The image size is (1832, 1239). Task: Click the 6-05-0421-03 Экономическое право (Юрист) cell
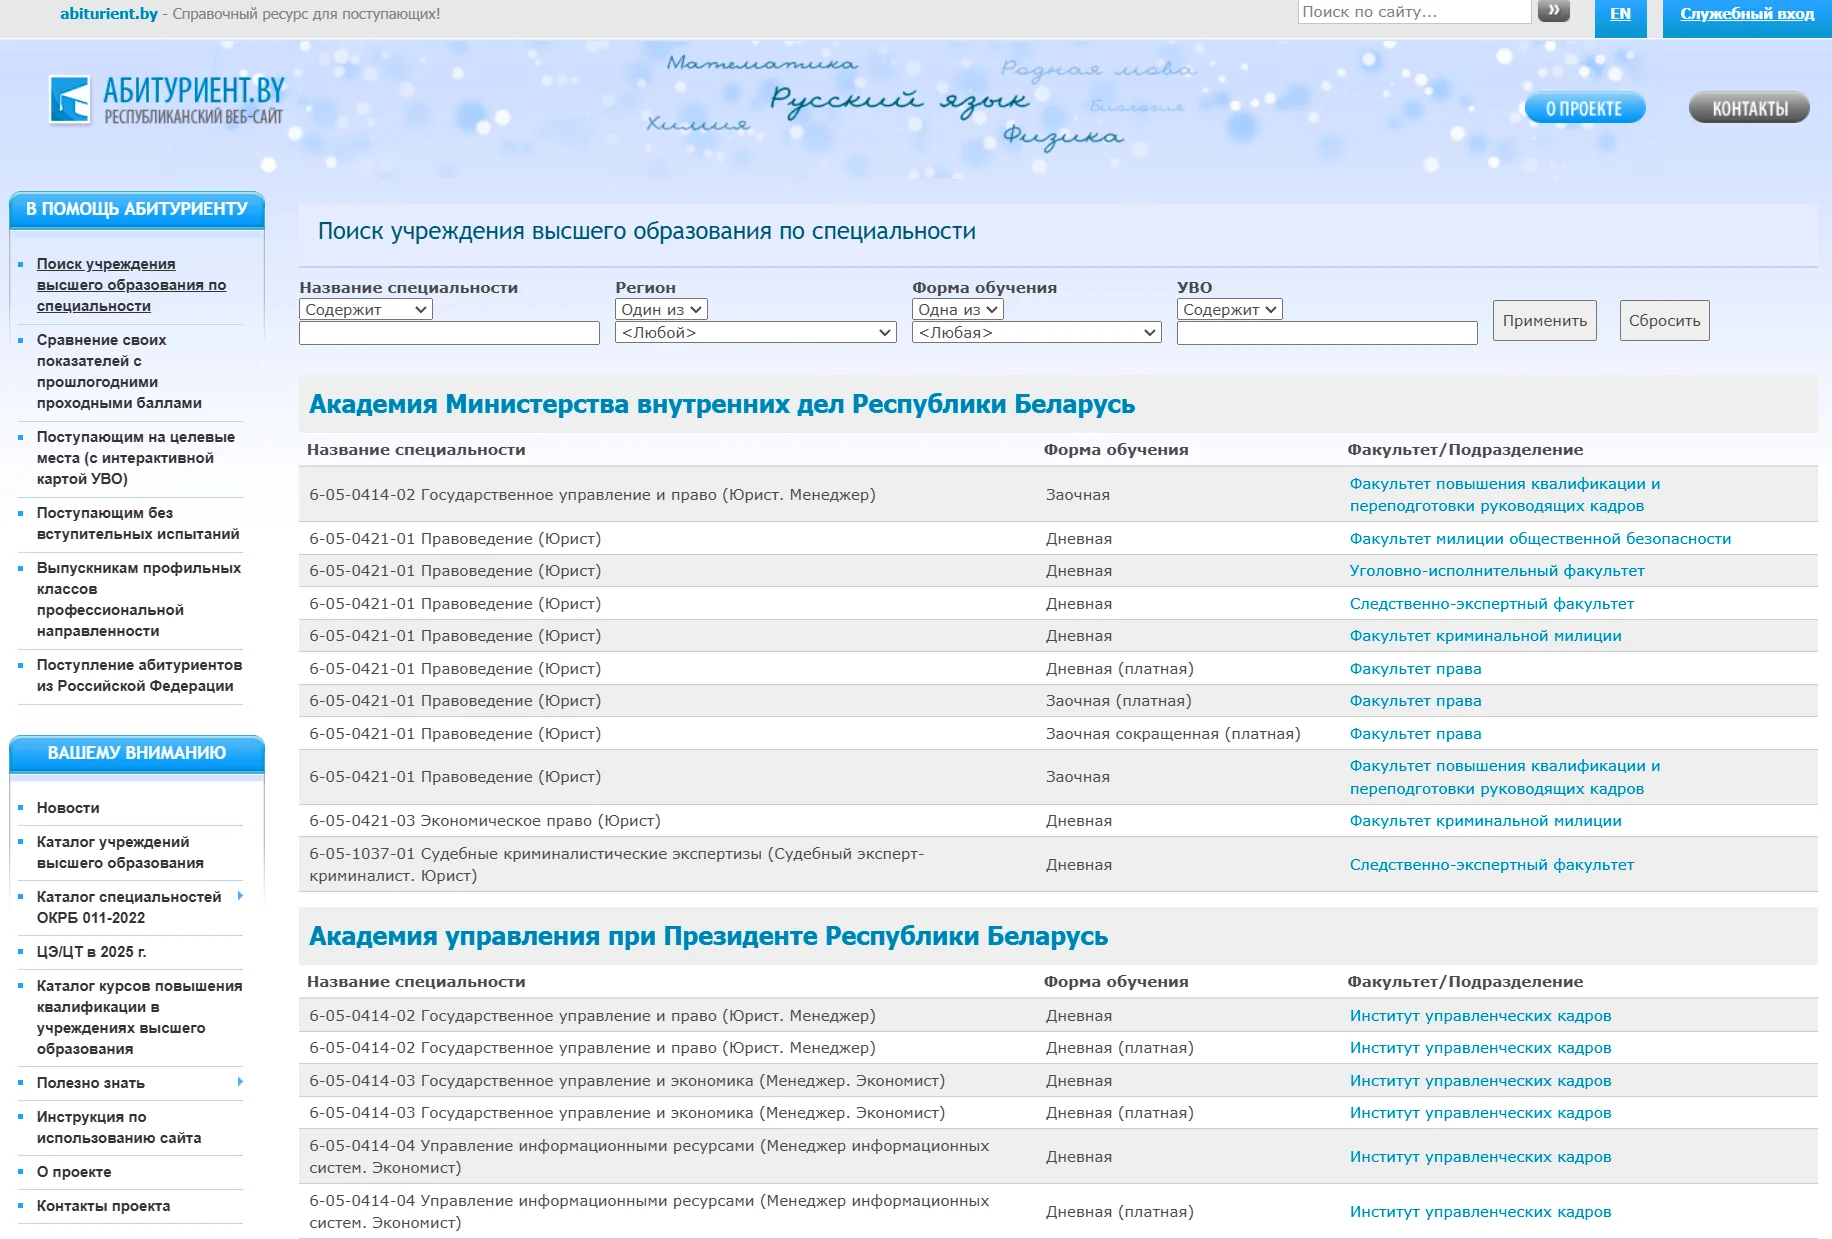coord(484,821)
